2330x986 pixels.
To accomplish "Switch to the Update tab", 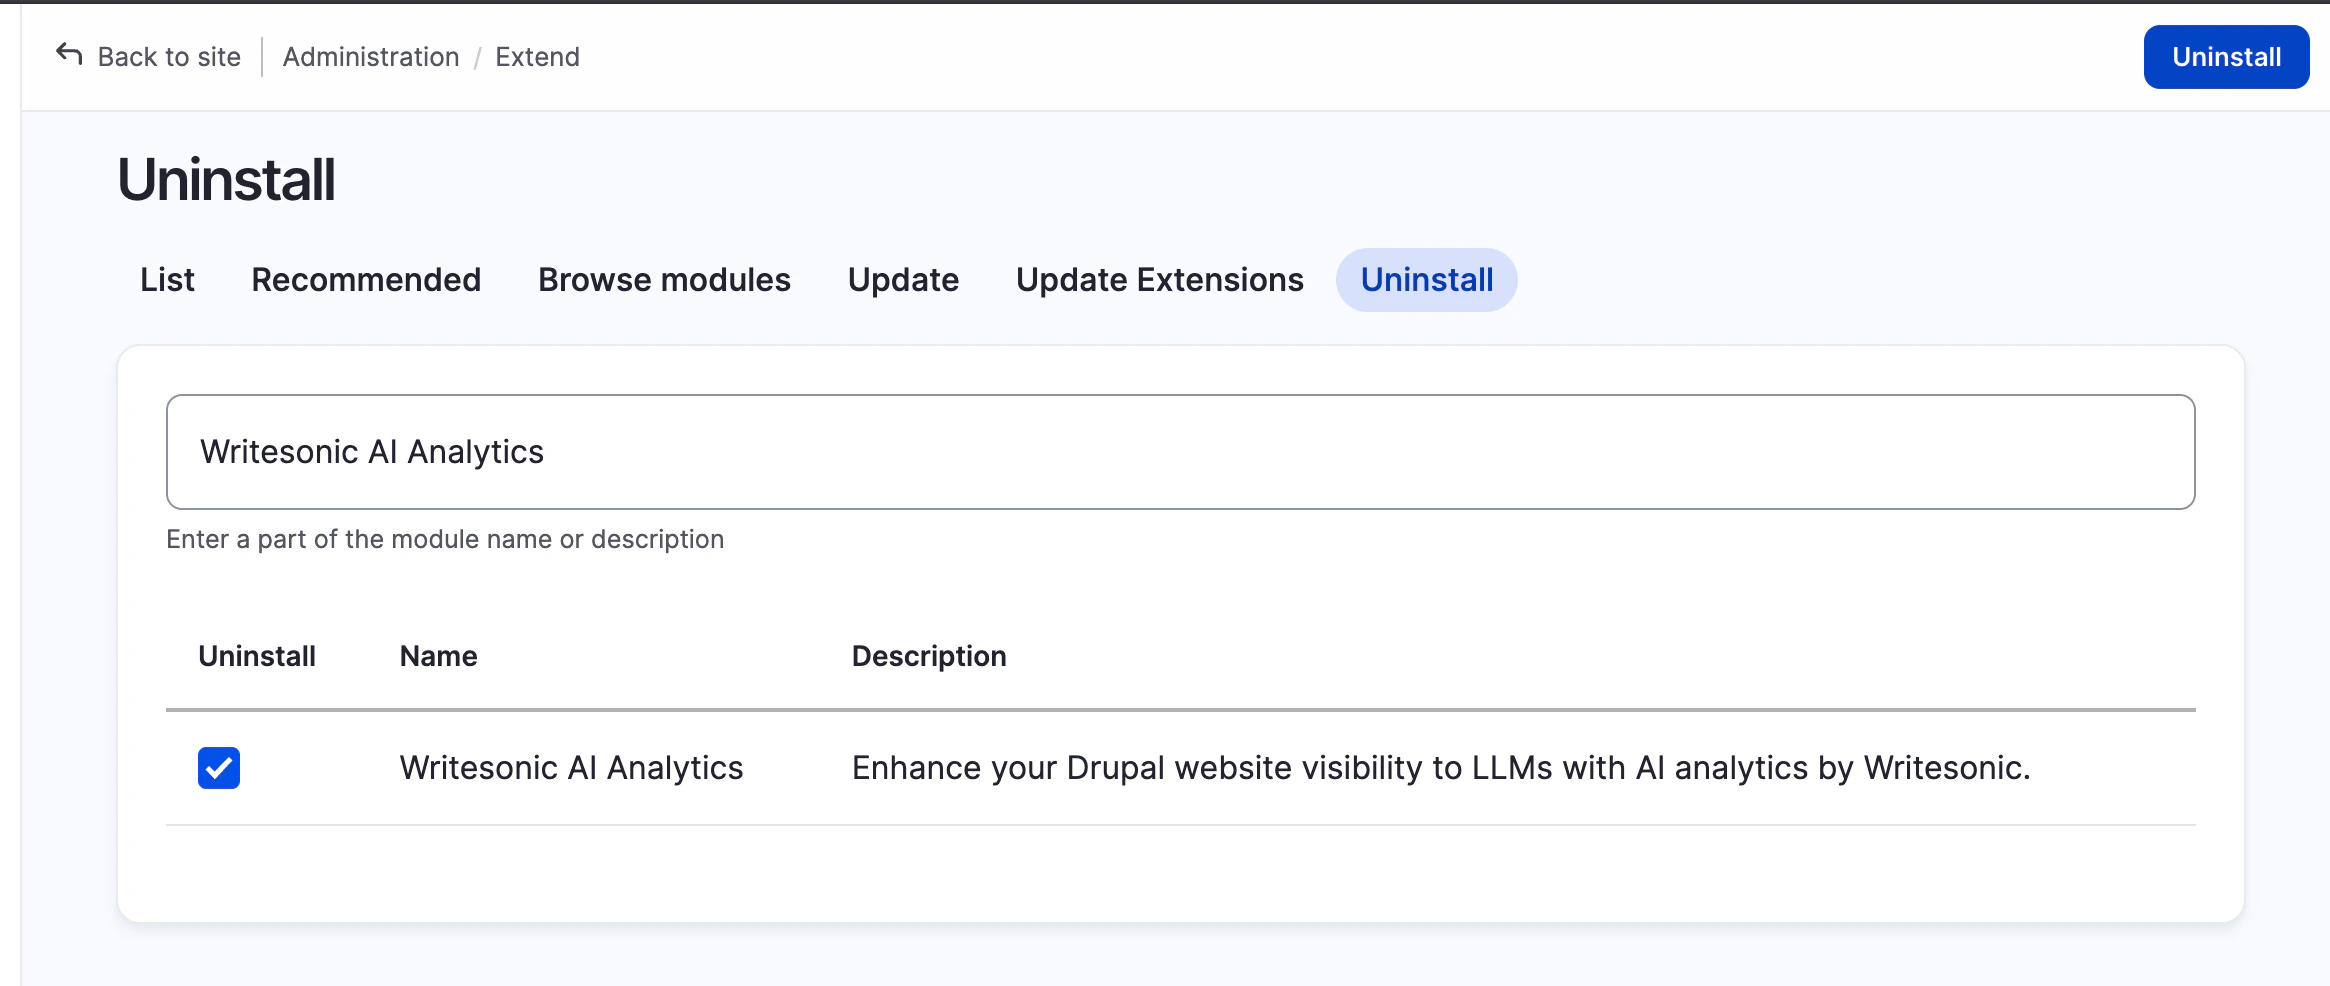I will 903,280.
